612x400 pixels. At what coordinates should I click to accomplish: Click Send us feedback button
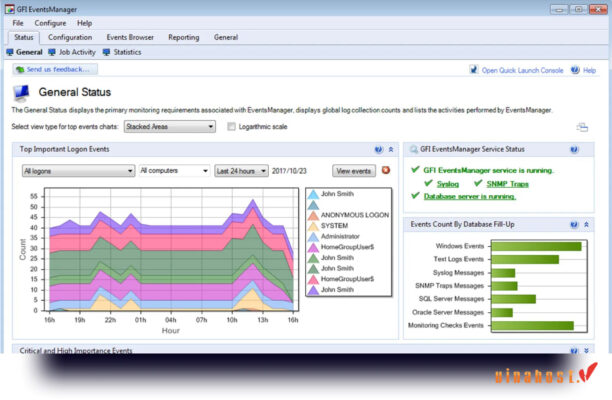pyautogui.click(x=55, y=69)
